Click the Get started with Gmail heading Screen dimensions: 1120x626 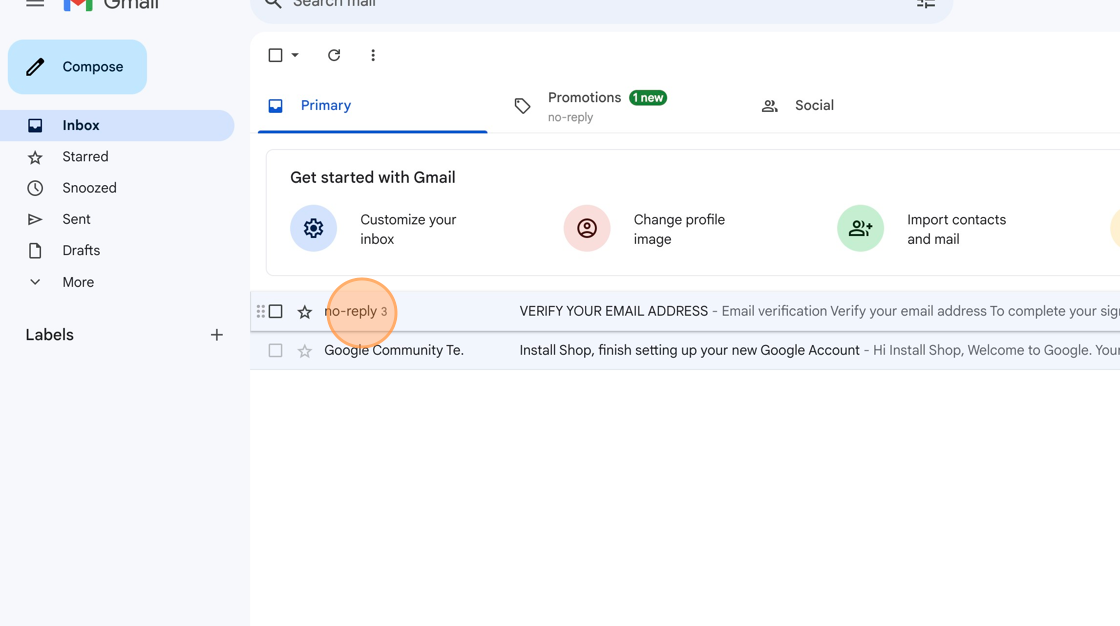point(373,177)
